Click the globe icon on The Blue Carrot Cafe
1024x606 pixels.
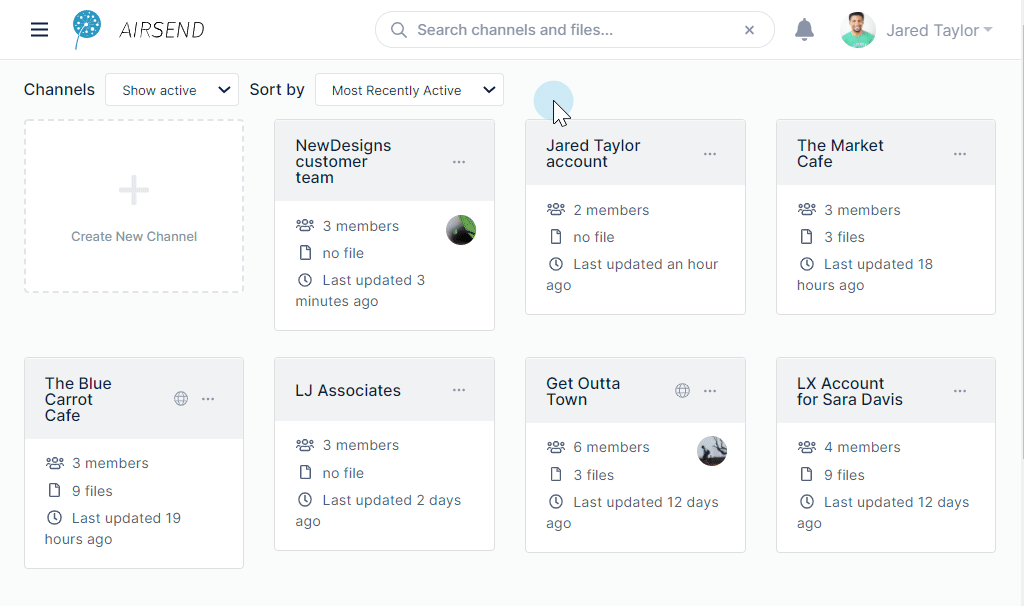[x=181, y=398]
